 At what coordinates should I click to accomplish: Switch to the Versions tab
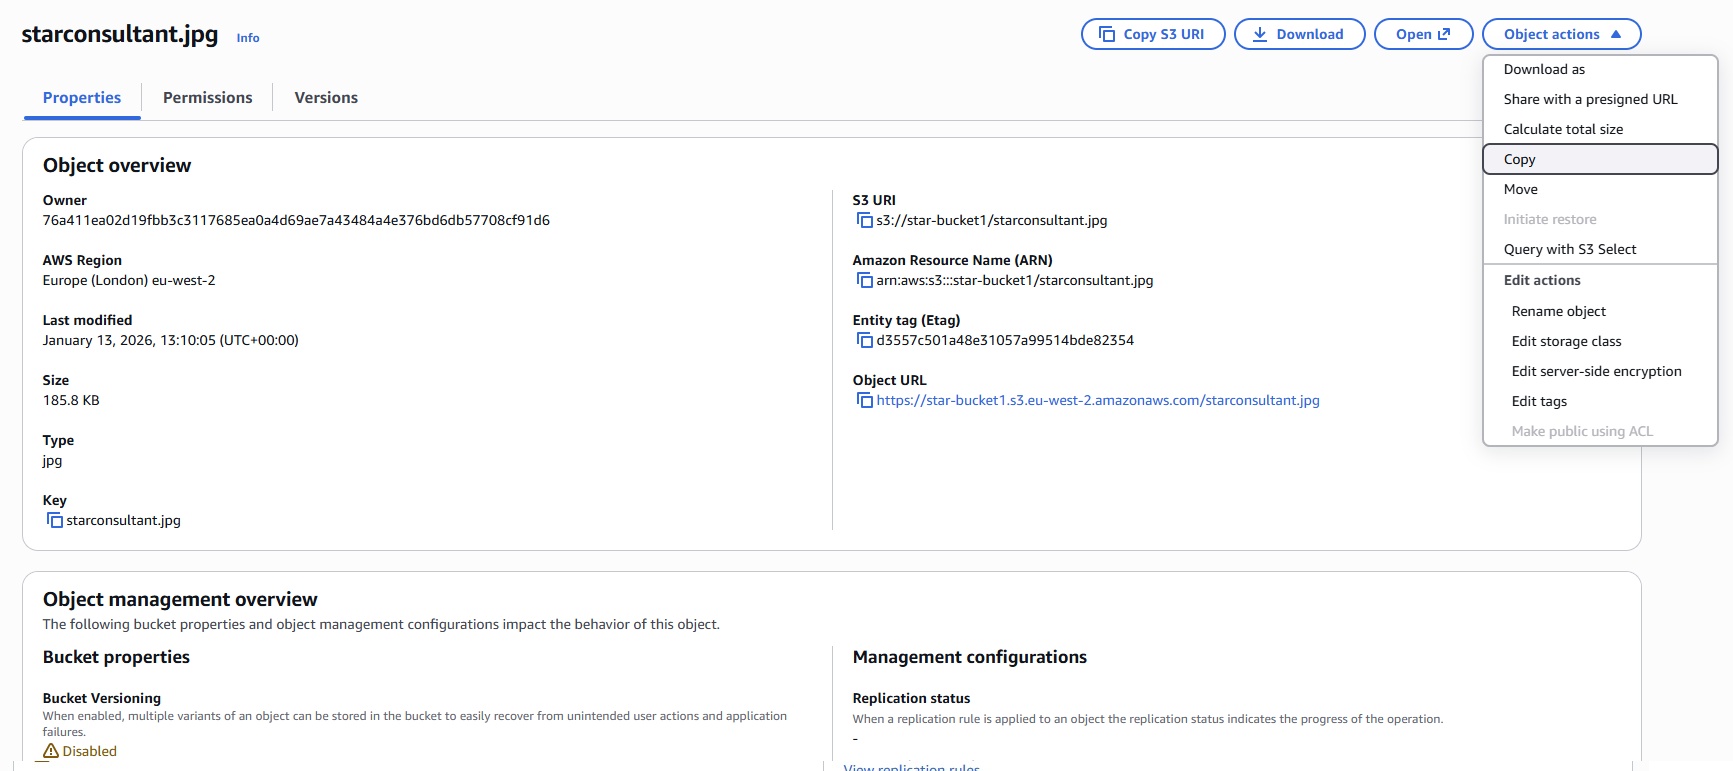[326, 98]
